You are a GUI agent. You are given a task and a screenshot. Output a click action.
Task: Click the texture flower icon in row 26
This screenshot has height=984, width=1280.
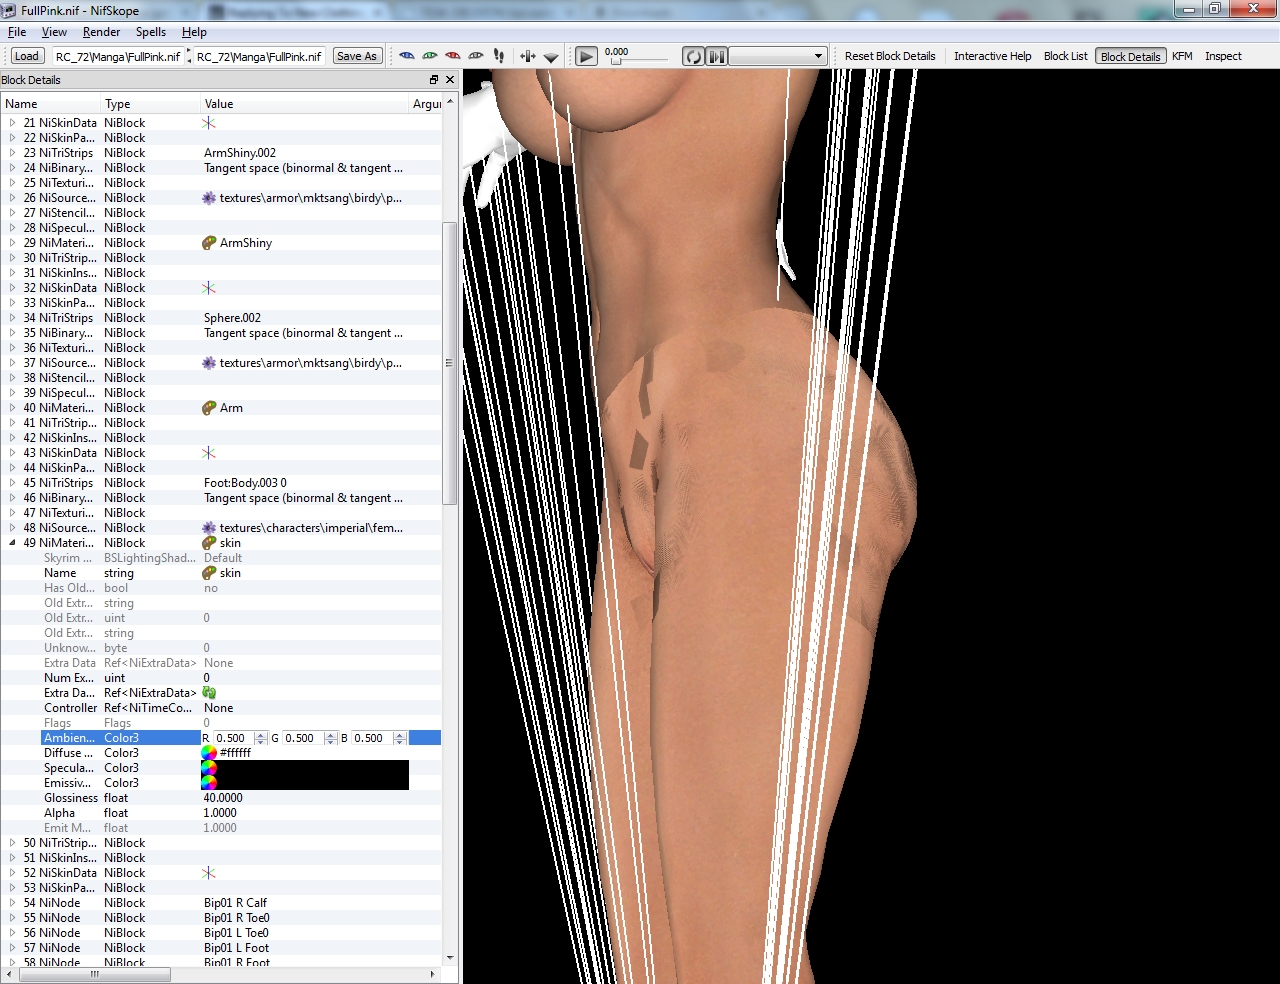pyautogui.click(x=209, y=198)
